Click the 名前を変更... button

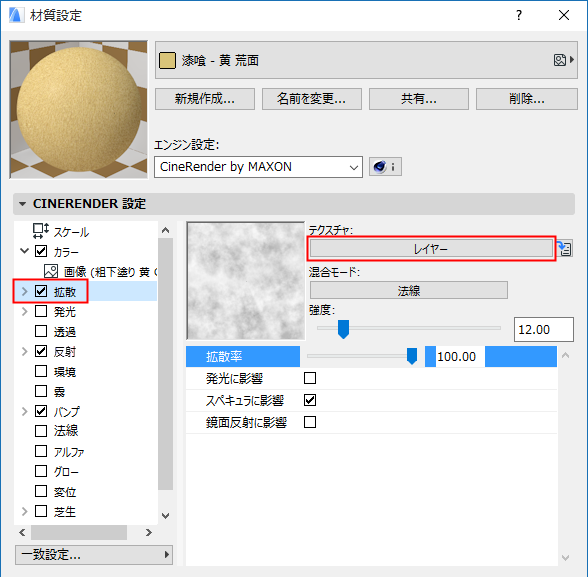[312, 99]
